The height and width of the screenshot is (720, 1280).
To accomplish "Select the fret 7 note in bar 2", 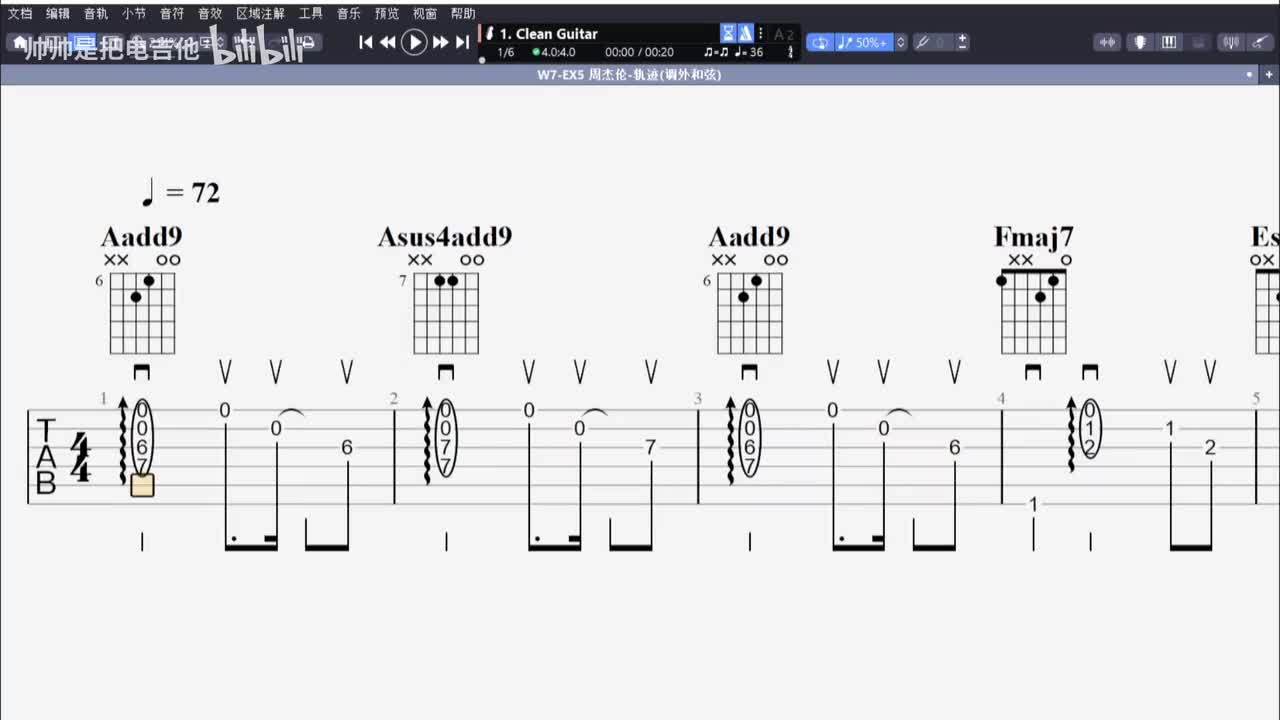I will (650, 447).
